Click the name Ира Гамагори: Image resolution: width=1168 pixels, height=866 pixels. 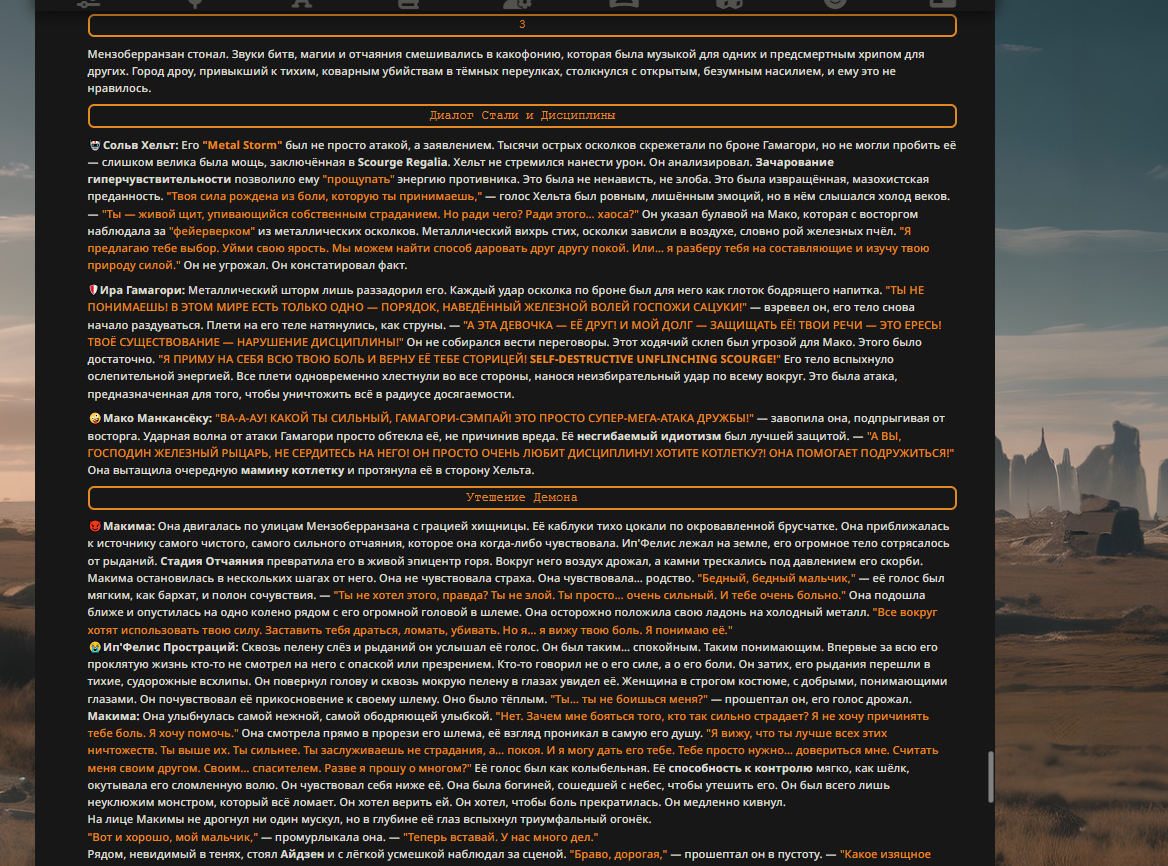(x=142, y=290)
